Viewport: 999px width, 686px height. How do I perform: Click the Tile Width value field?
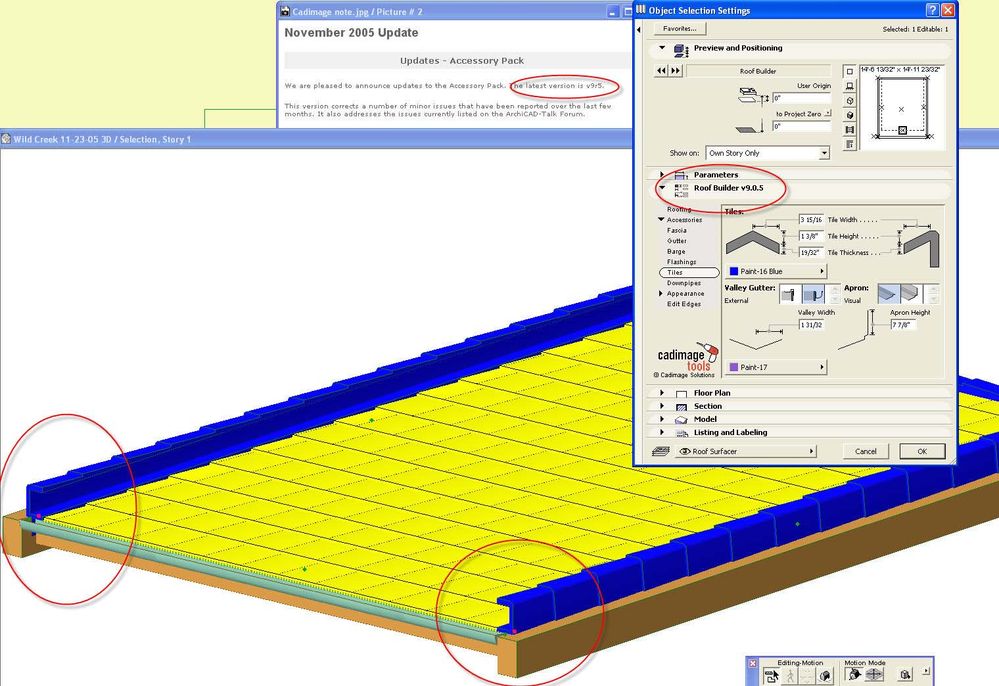[x=811, y=220]
